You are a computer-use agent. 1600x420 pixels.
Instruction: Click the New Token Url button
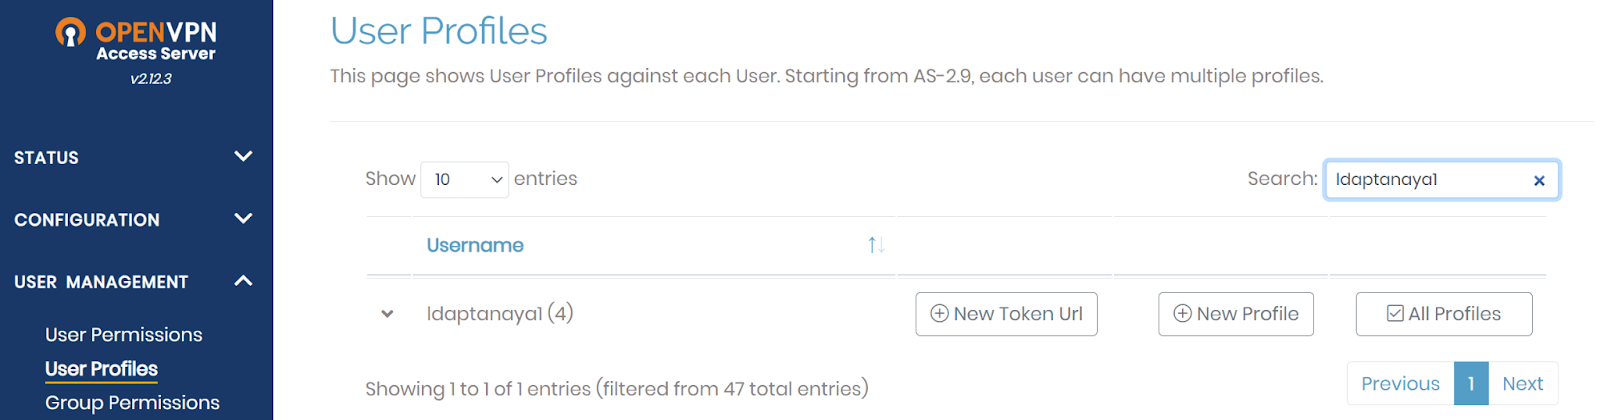(x=1006, y=314)
